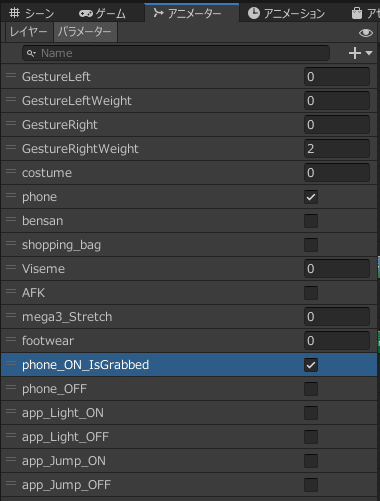Click the drag handle beside GestureLeft
Screen dimensions: 380x501
[11, 75]
